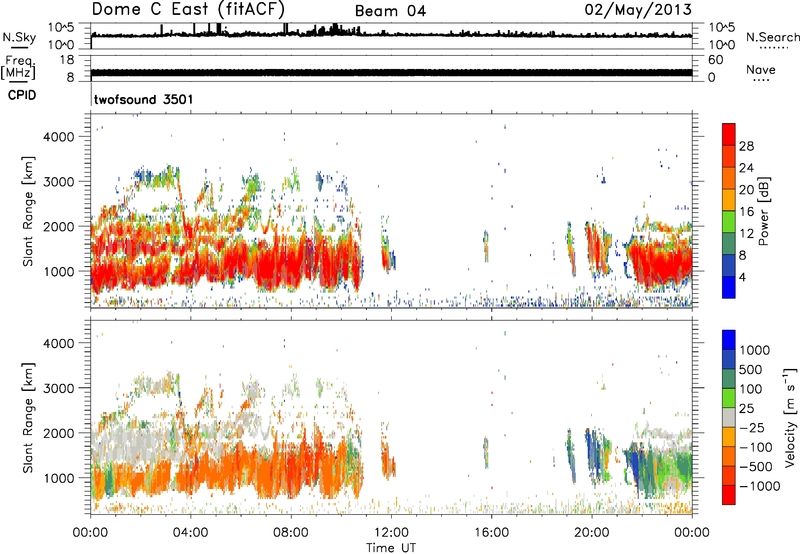800x554 pixels.
Task: Click the "12:00" time axis label
Action: tap(391, 533)
